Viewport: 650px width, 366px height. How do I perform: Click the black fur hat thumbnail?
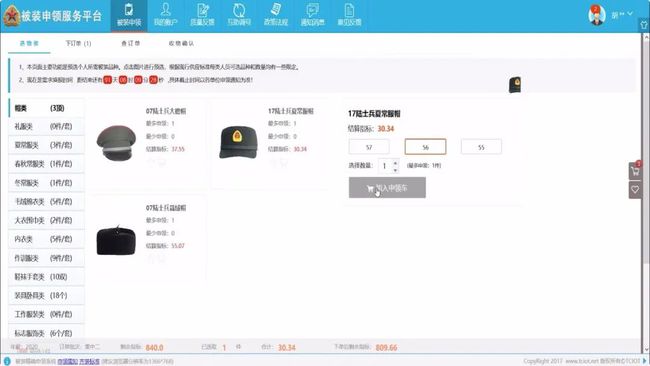(116, 240)
